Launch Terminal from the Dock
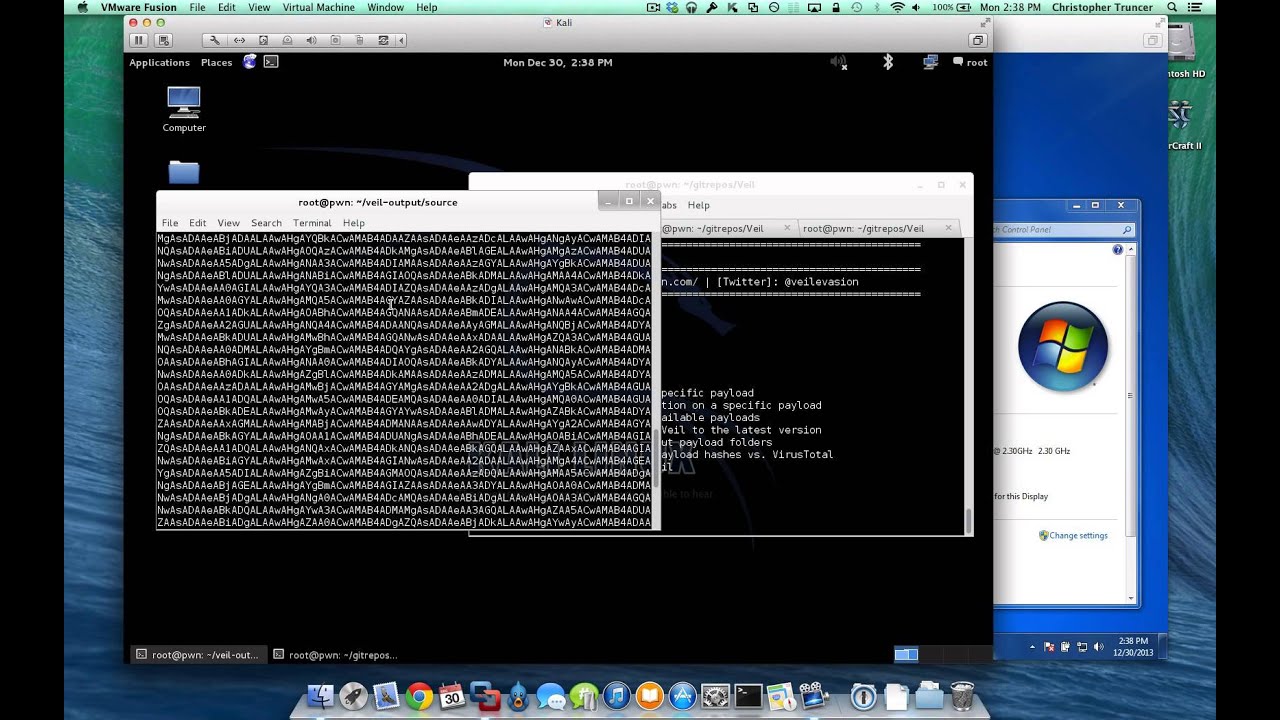The height and width of the screenshot is (720, 1280). click(749, 695)
